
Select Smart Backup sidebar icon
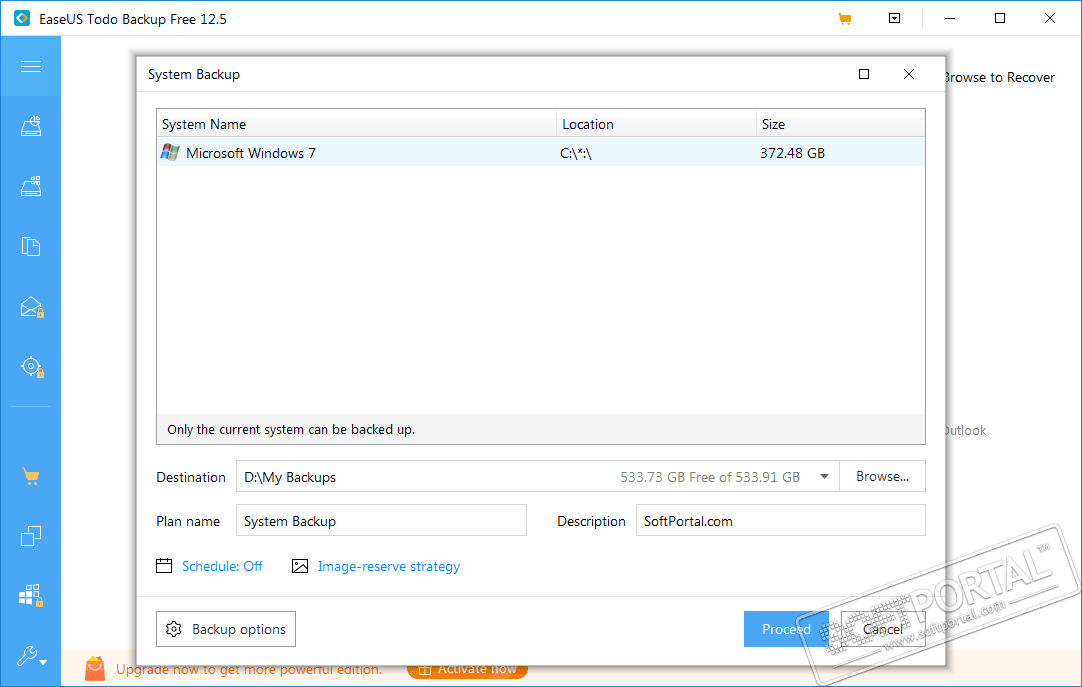(x=32, y=367)
